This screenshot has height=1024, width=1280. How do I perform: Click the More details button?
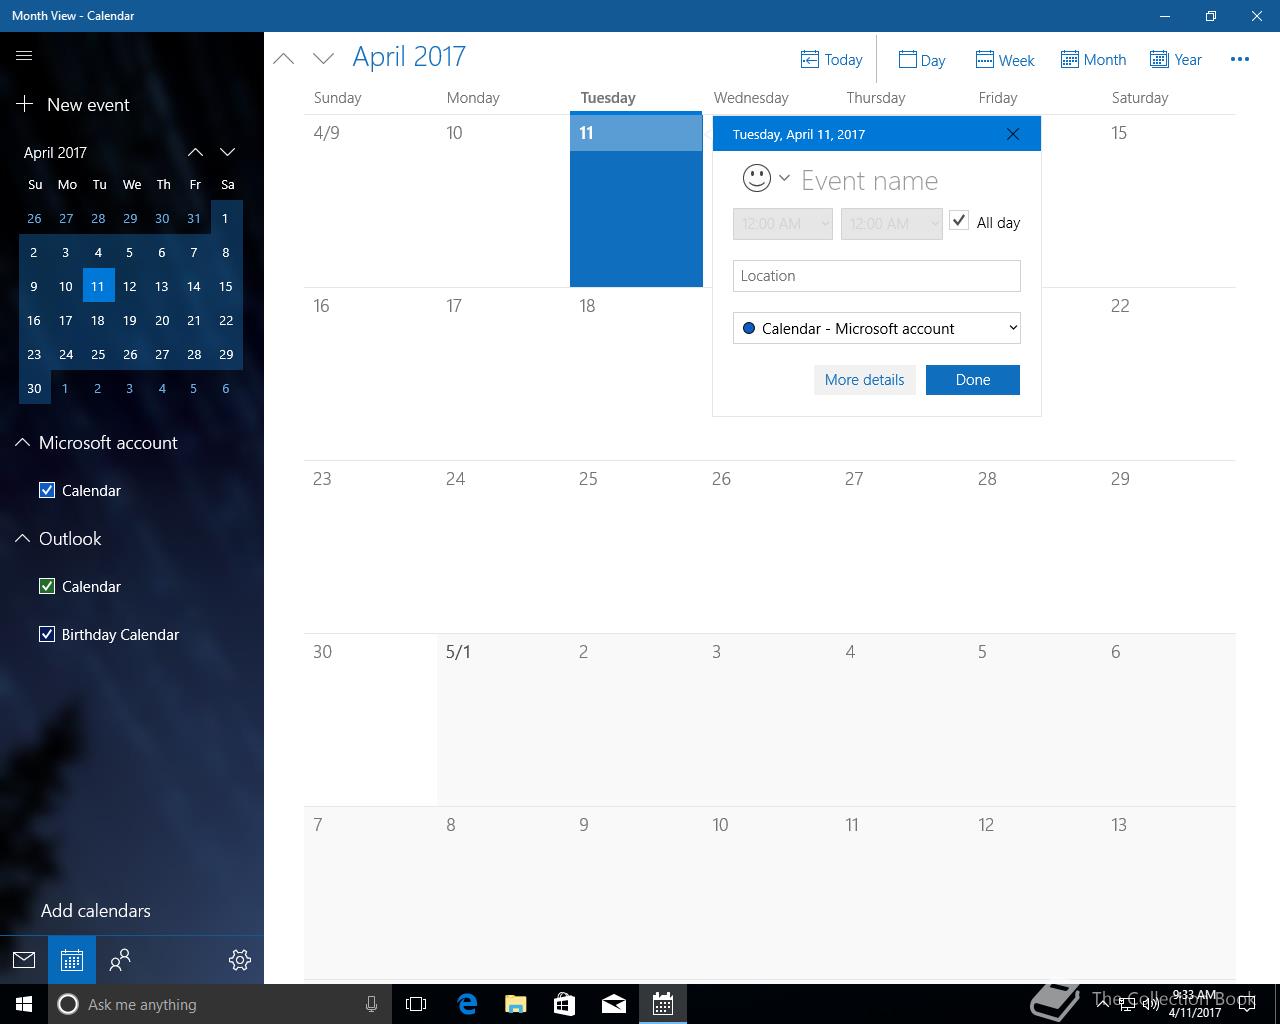[864, 380]
